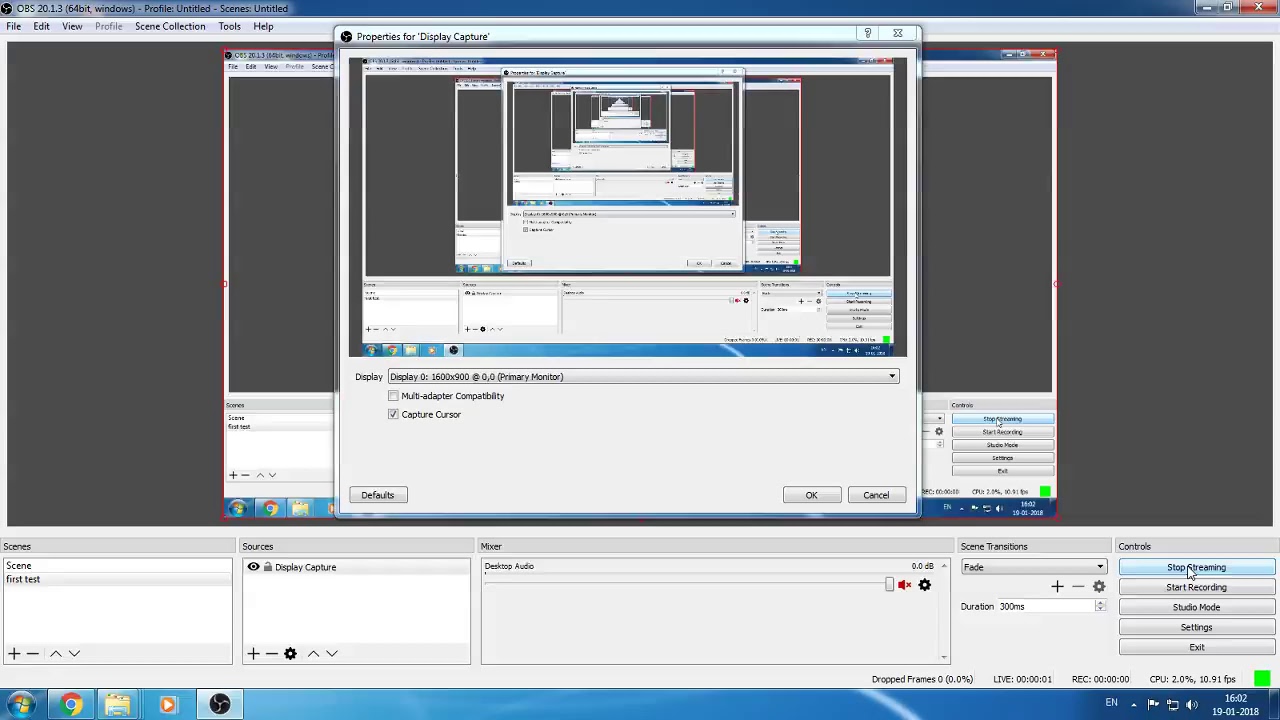This screenshot has height=720, width=1280.
Task: Click help question mark in Properties dialog
Action: pos(868,34)
